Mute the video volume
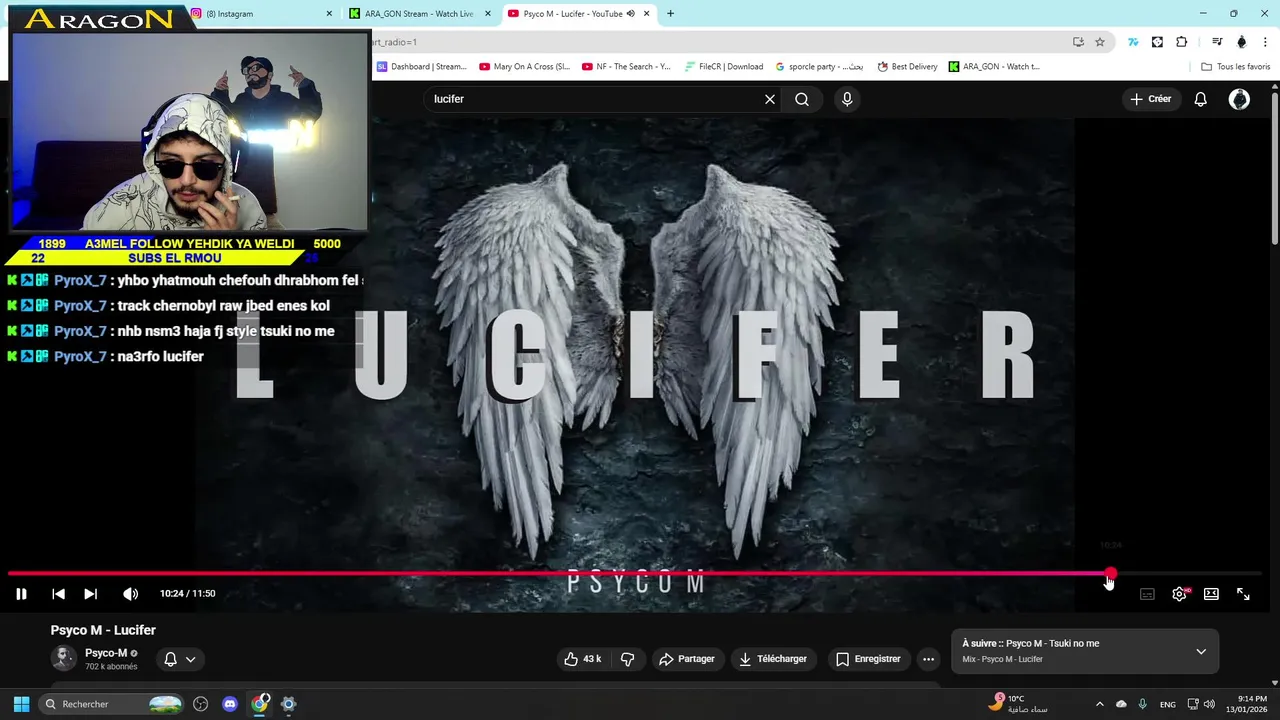The image size is (1280, 720). tap(130, 594)
